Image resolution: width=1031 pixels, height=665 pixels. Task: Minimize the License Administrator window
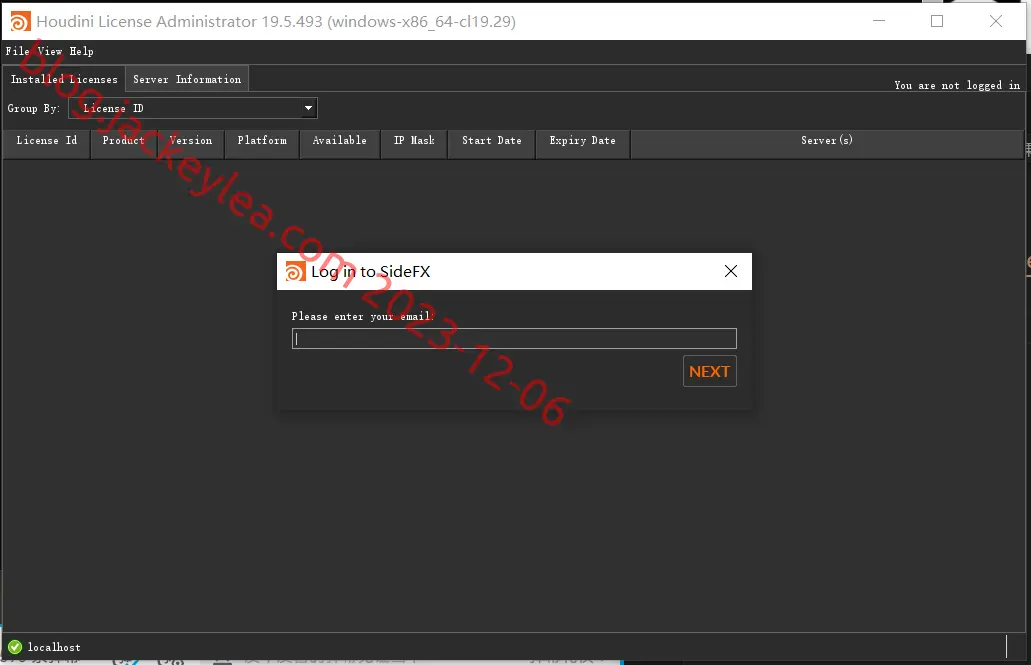[x=878, y=21]
